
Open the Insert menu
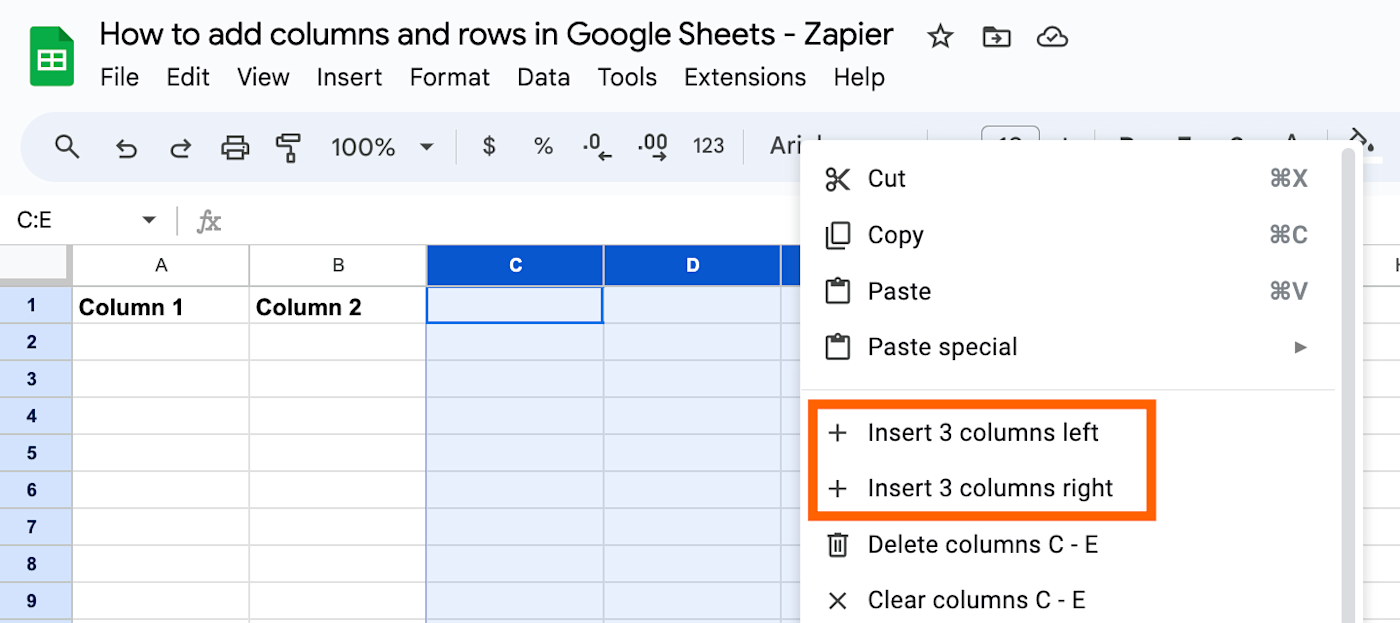[x=349, y=77]
